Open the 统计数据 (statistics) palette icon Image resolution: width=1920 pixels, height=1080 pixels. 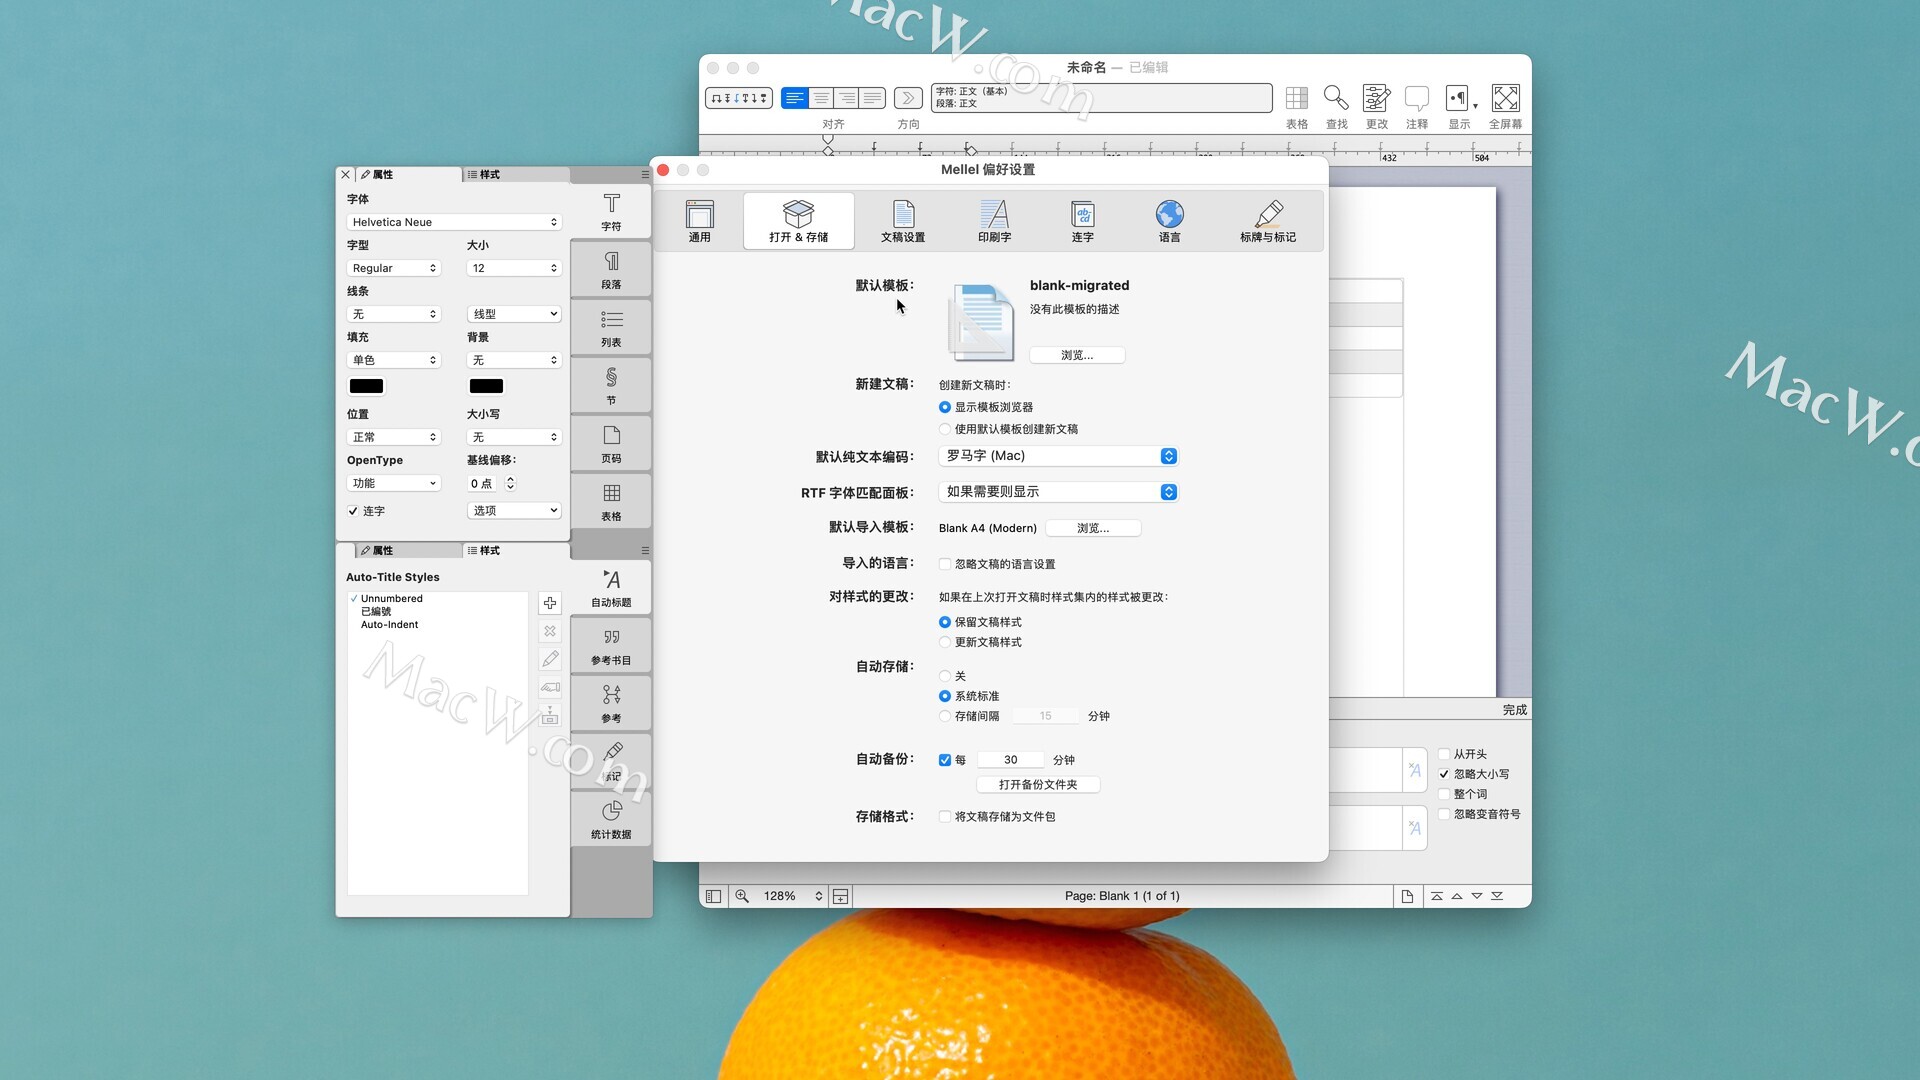tap(611, 819)
